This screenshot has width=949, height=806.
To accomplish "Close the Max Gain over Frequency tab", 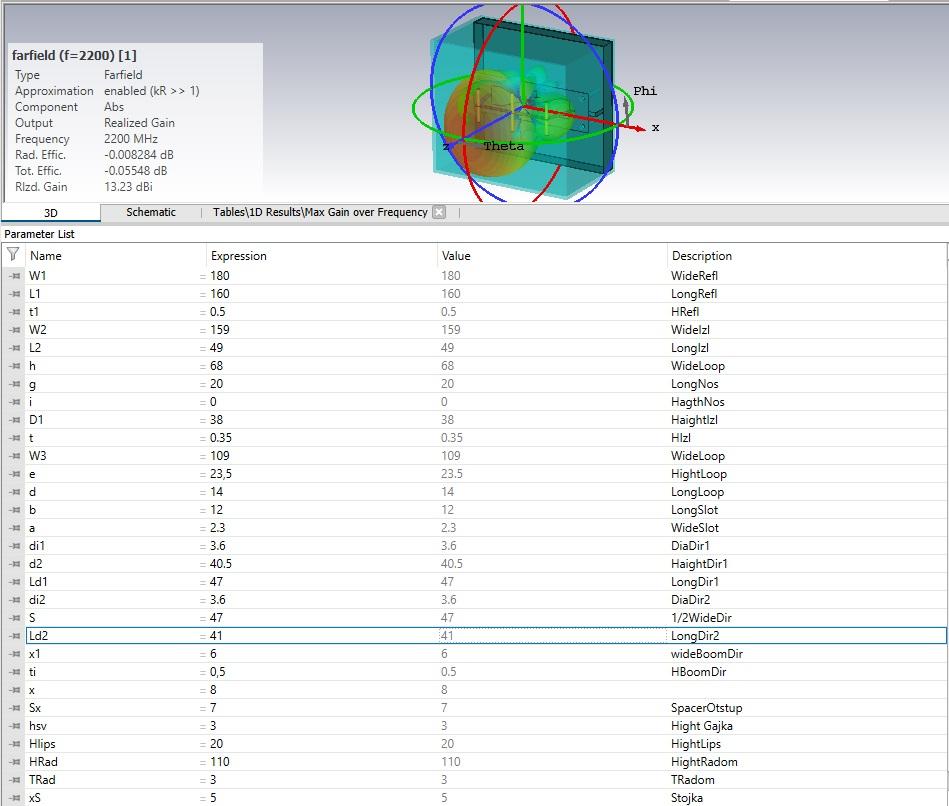I will pyautogui.click(x=439, y=212).
